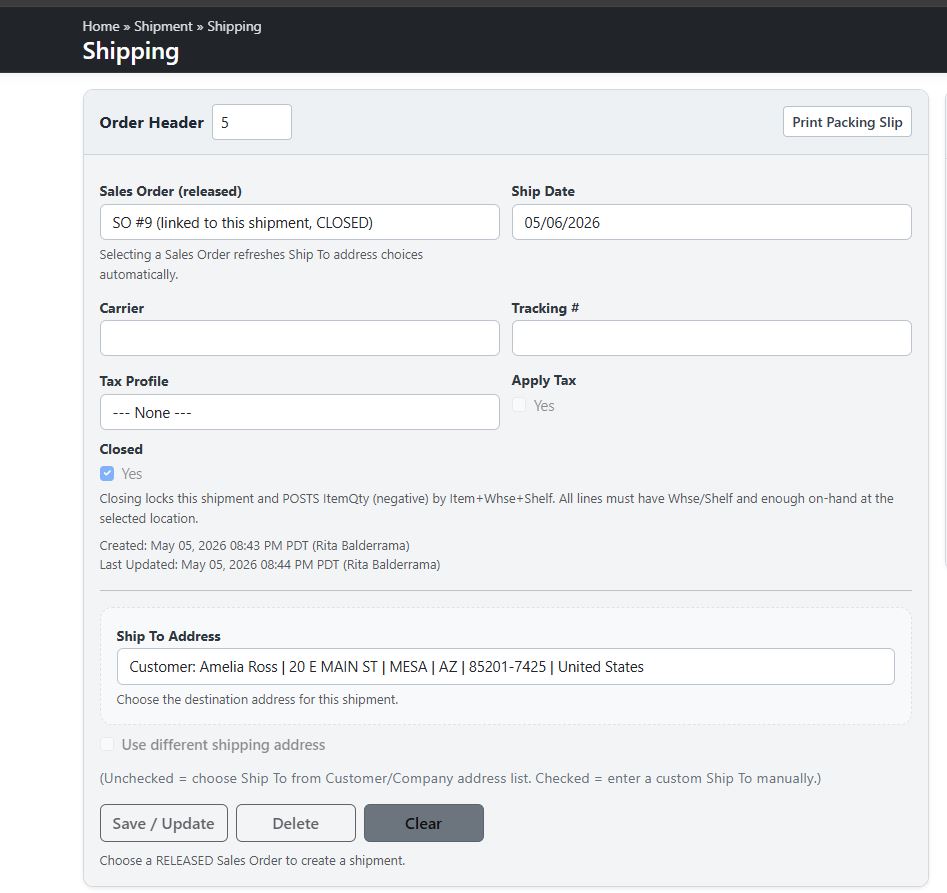Click the Order Header label
947x893 pixels.
click(x=152, y=123)
